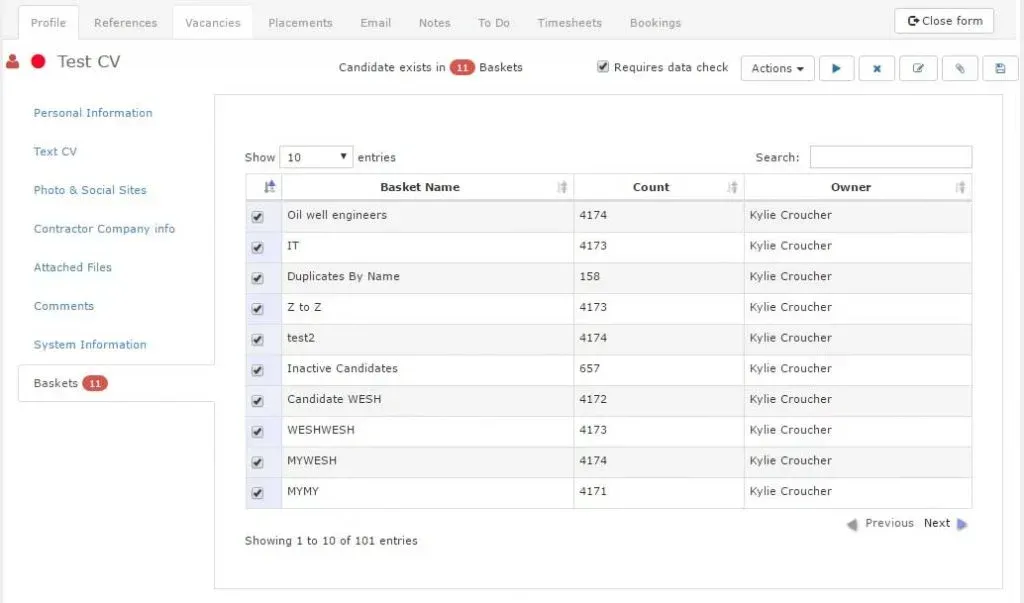Open Contractor Company info section
1024x603 pixels.
point(104,229)
